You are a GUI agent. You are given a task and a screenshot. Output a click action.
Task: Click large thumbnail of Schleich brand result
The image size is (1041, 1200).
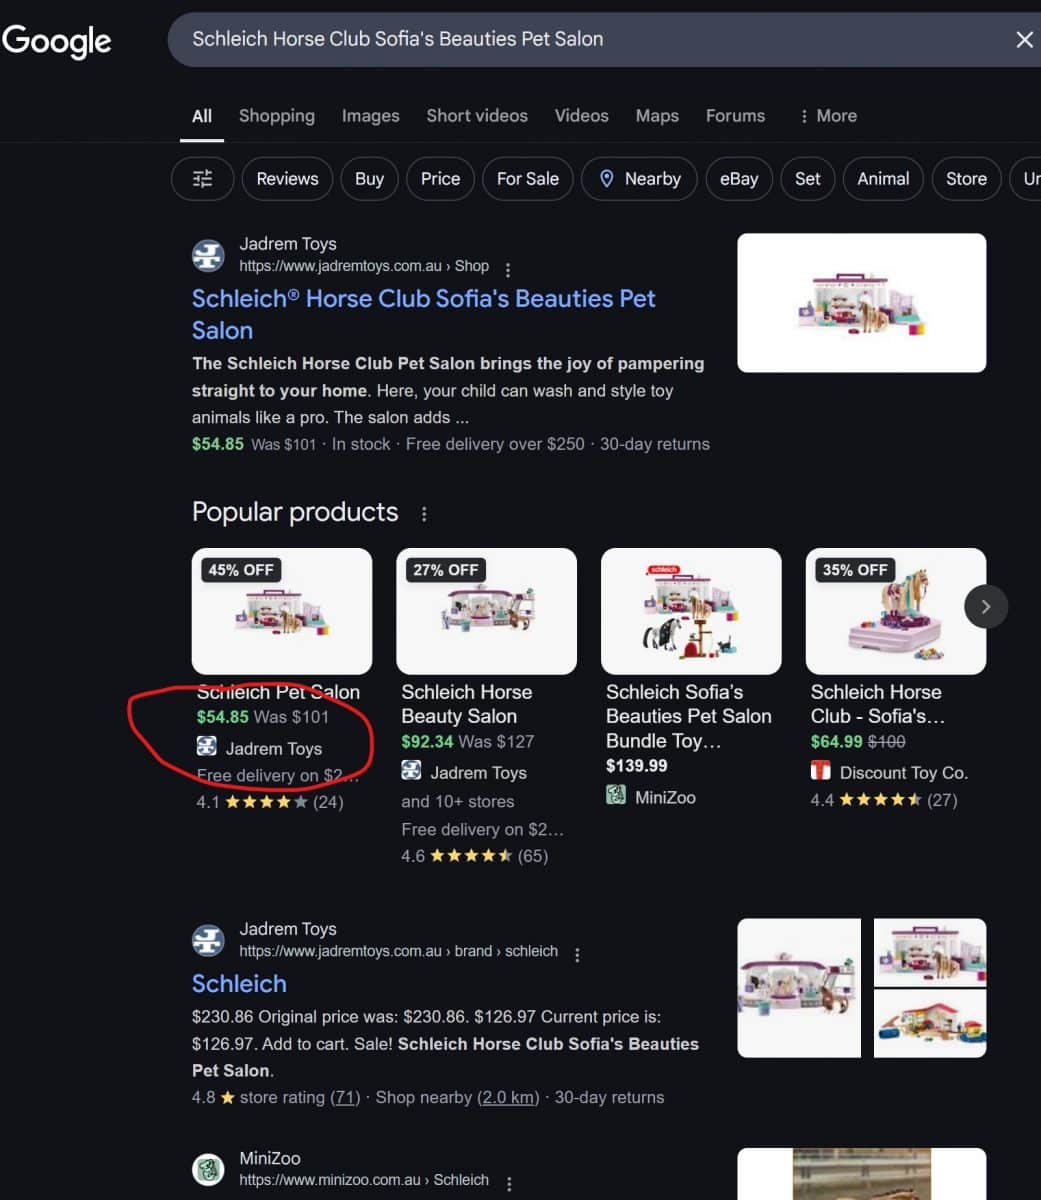(799, 988)
